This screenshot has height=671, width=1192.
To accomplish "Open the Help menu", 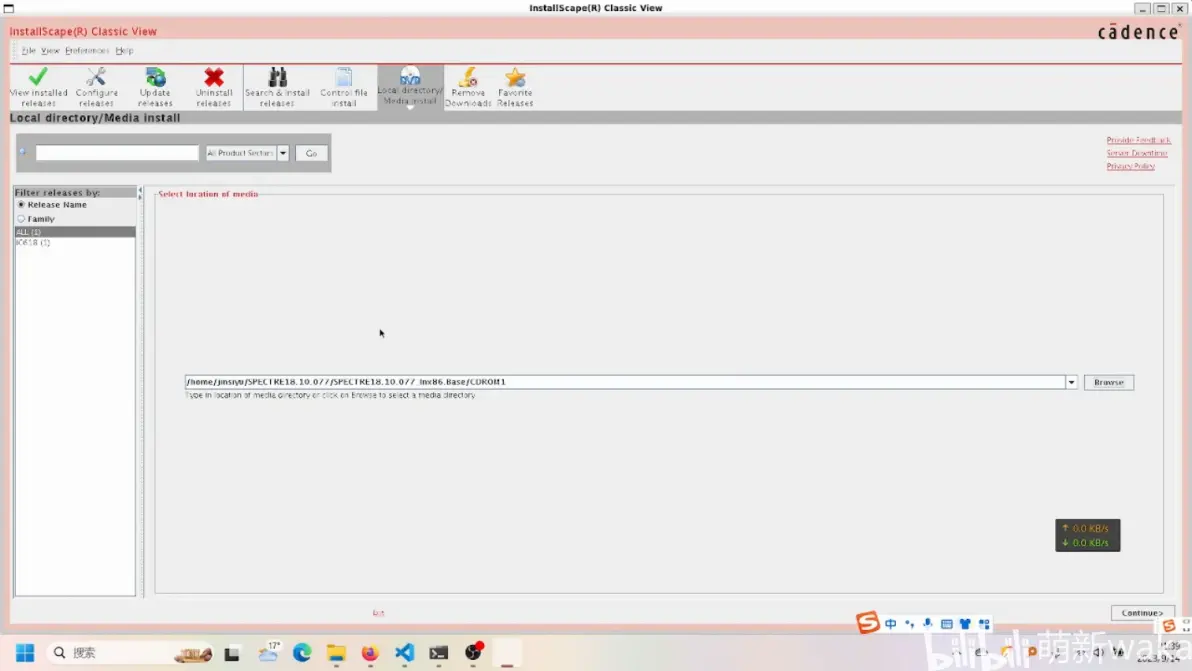I will 124,51.
